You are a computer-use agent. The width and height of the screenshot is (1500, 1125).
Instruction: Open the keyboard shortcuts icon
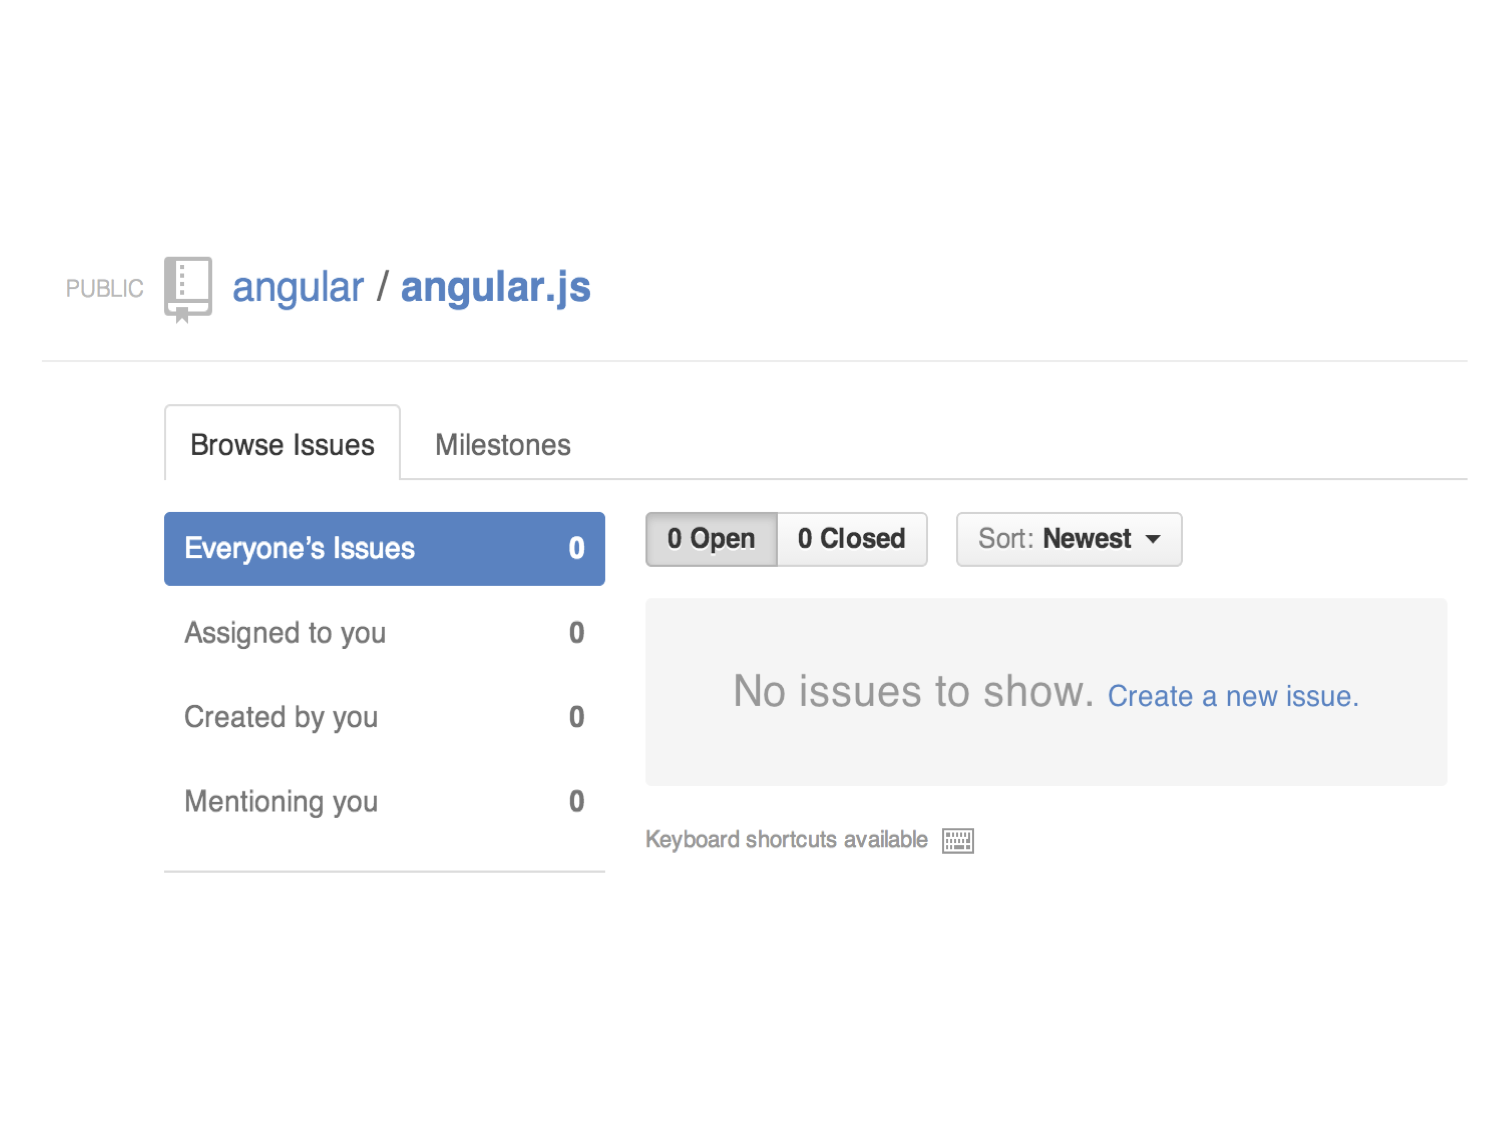click(x=957, y=841)
